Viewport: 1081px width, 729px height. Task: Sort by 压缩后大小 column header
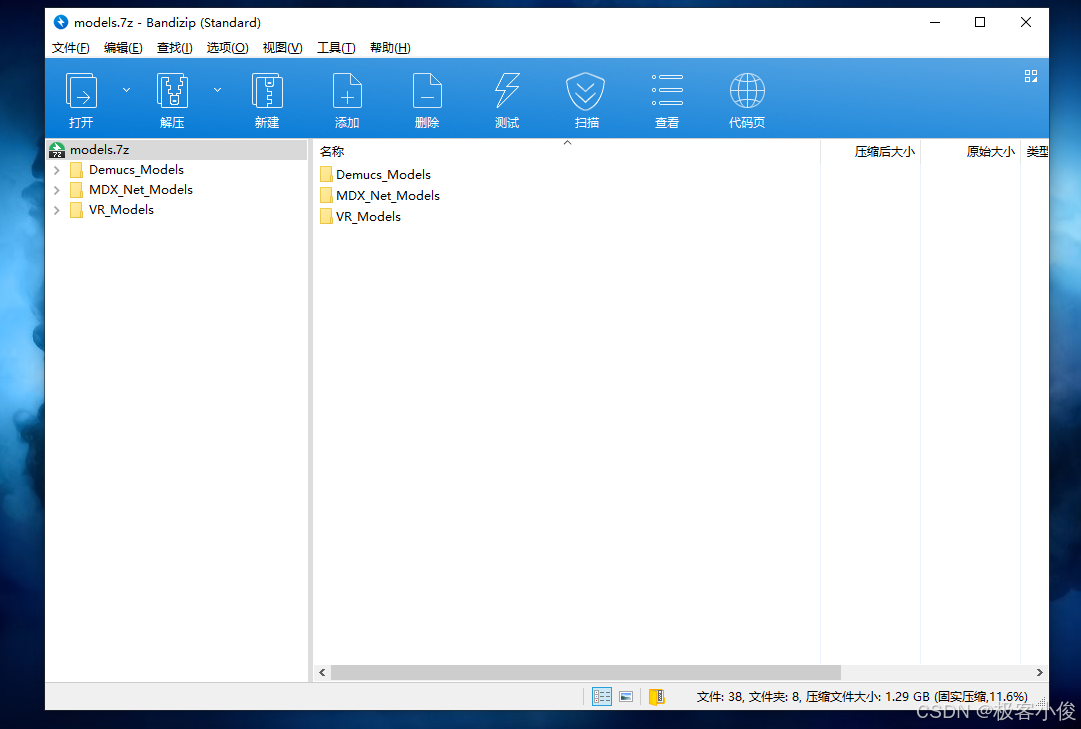[885, 152]
